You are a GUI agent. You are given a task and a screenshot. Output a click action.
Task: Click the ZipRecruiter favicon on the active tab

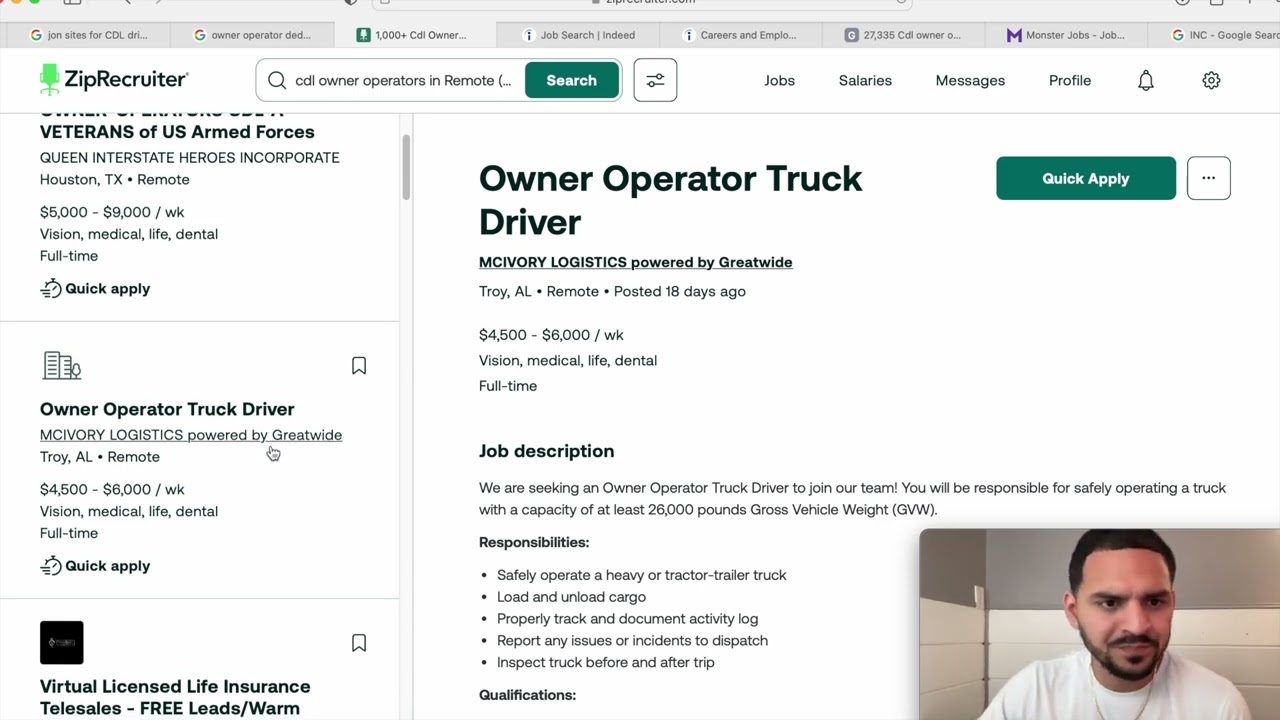click(x=364, y=35)
